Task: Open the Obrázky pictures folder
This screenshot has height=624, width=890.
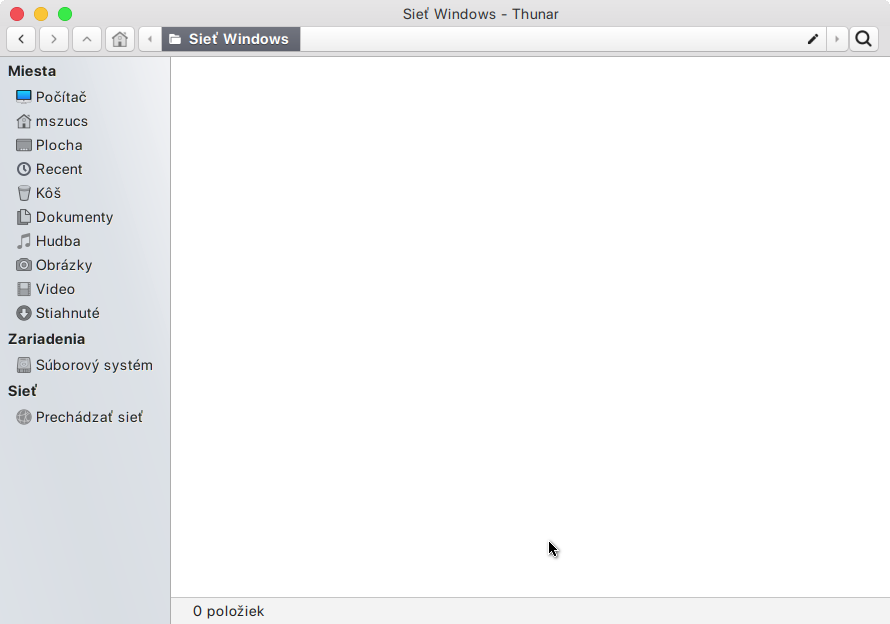Action: pos(64,265)
